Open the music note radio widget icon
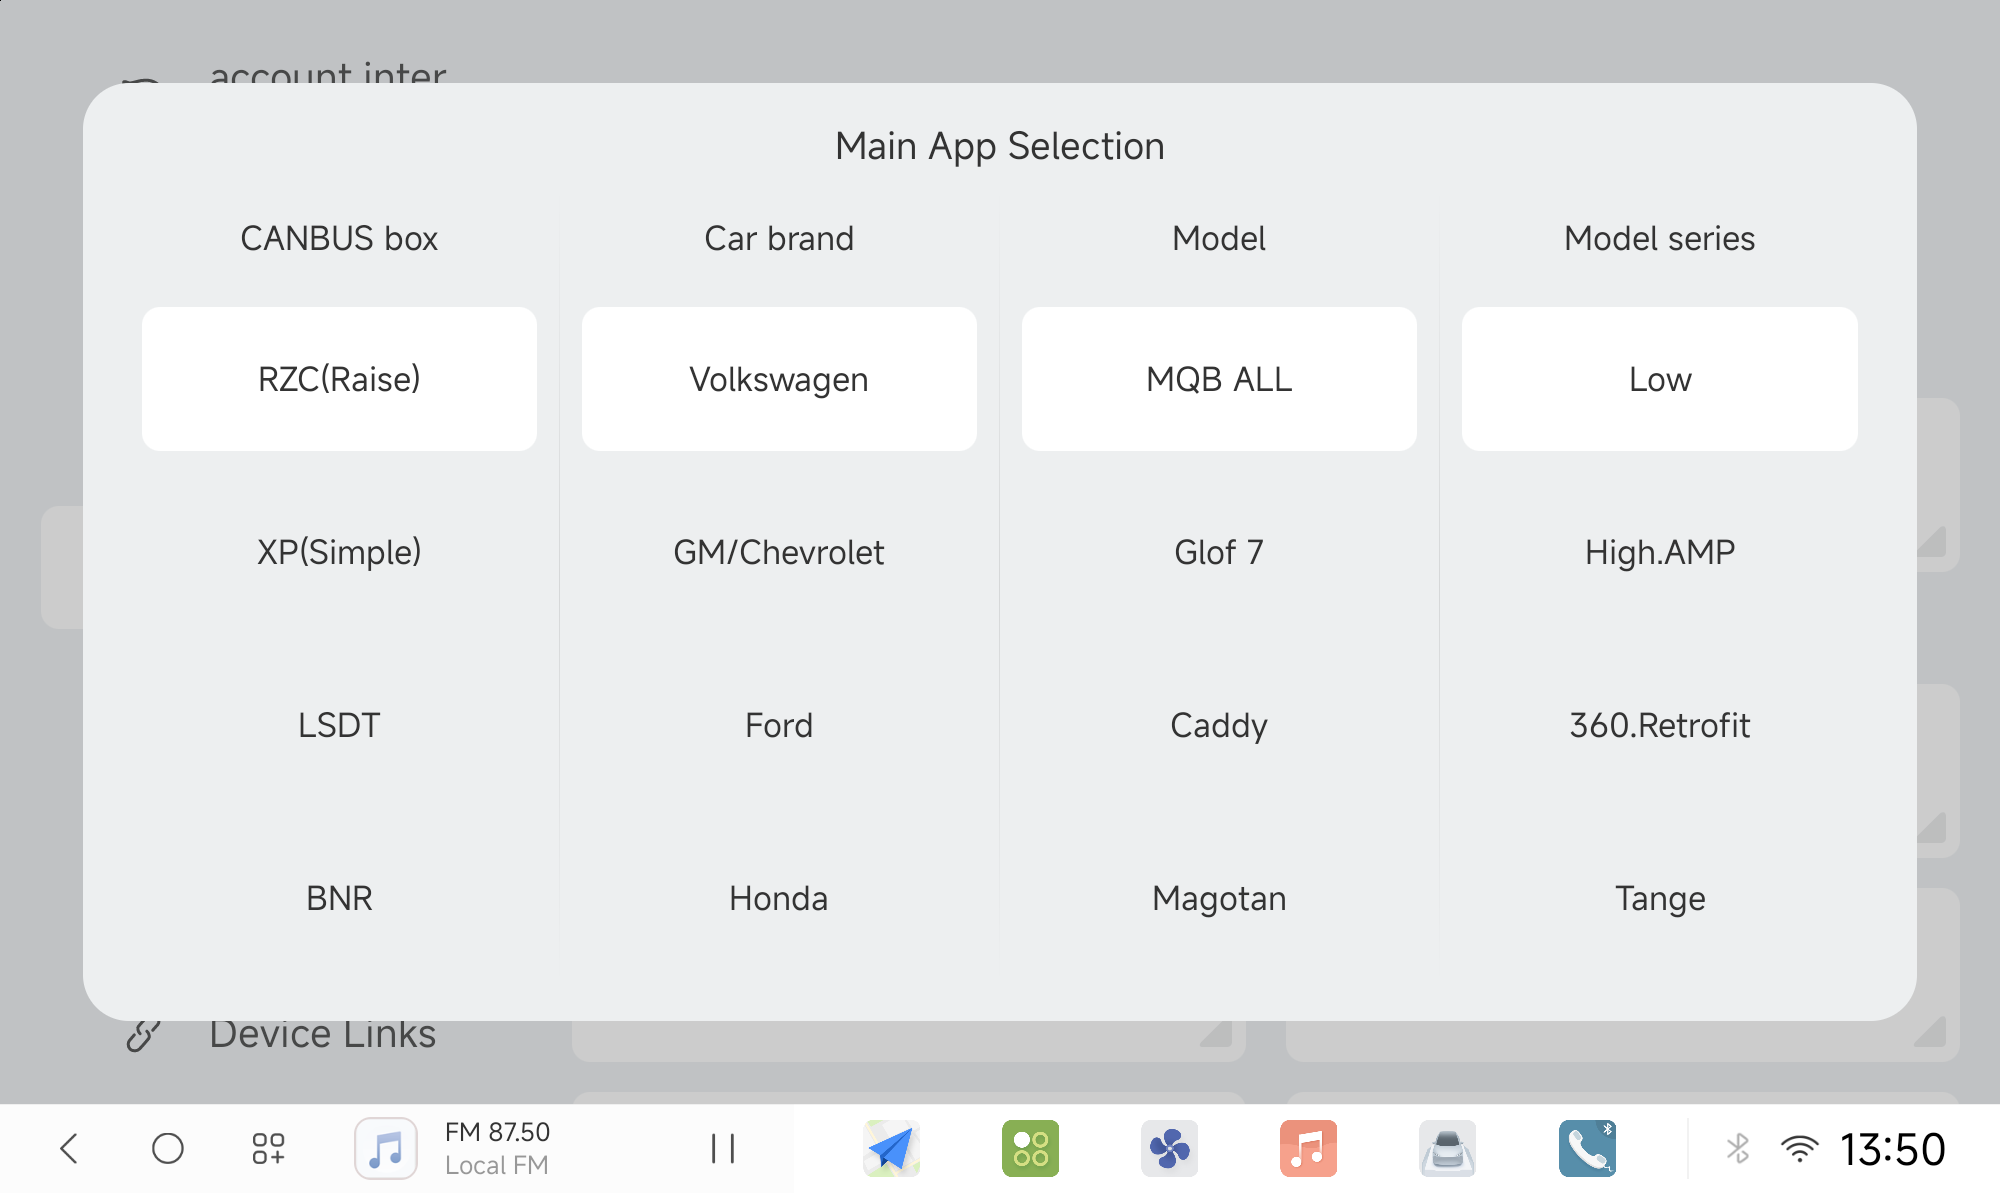This screenshot has height=1200, width=2000. pos(386,1148)
